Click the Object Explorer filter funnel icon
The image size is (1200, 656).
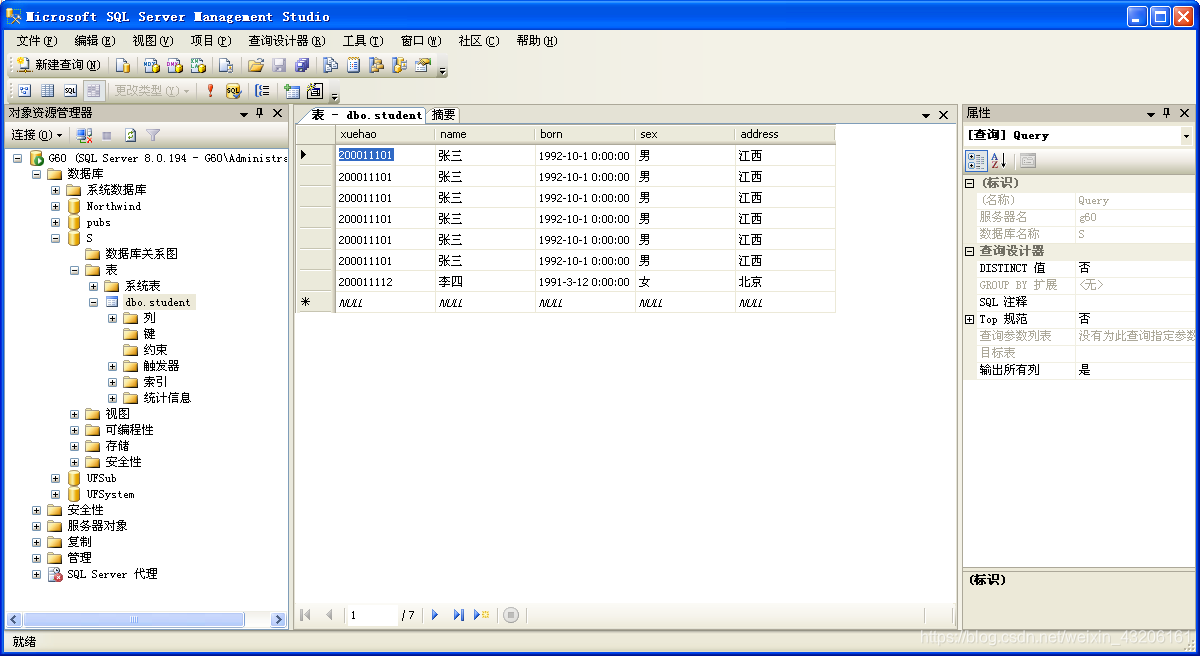tap(153, 134)
